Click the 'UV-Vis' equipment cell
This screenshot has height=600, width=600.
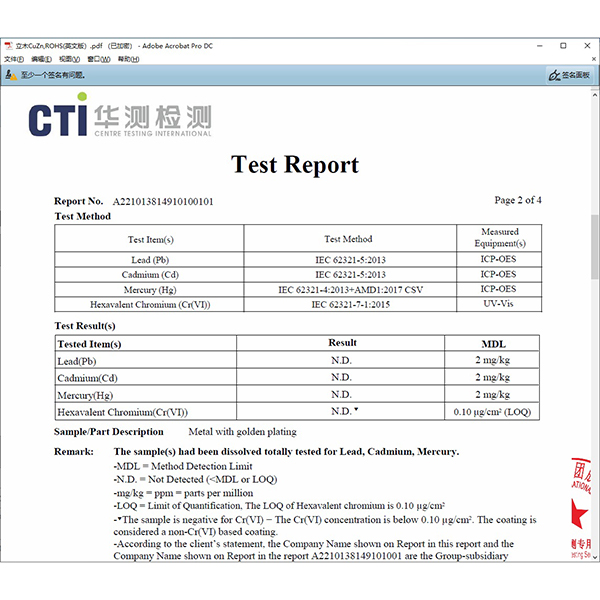pyautogui.click(x=498, y=304)
